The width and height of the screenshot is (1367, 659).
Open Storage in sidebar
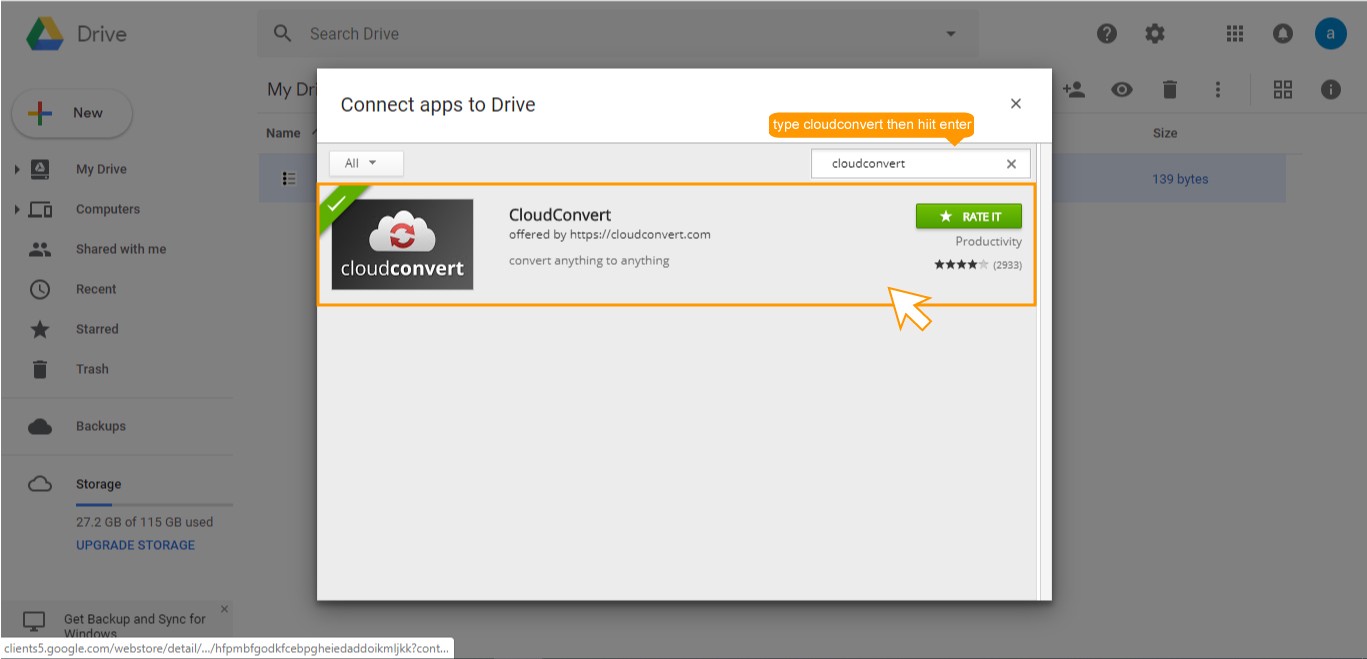click(x=98, y=484)
